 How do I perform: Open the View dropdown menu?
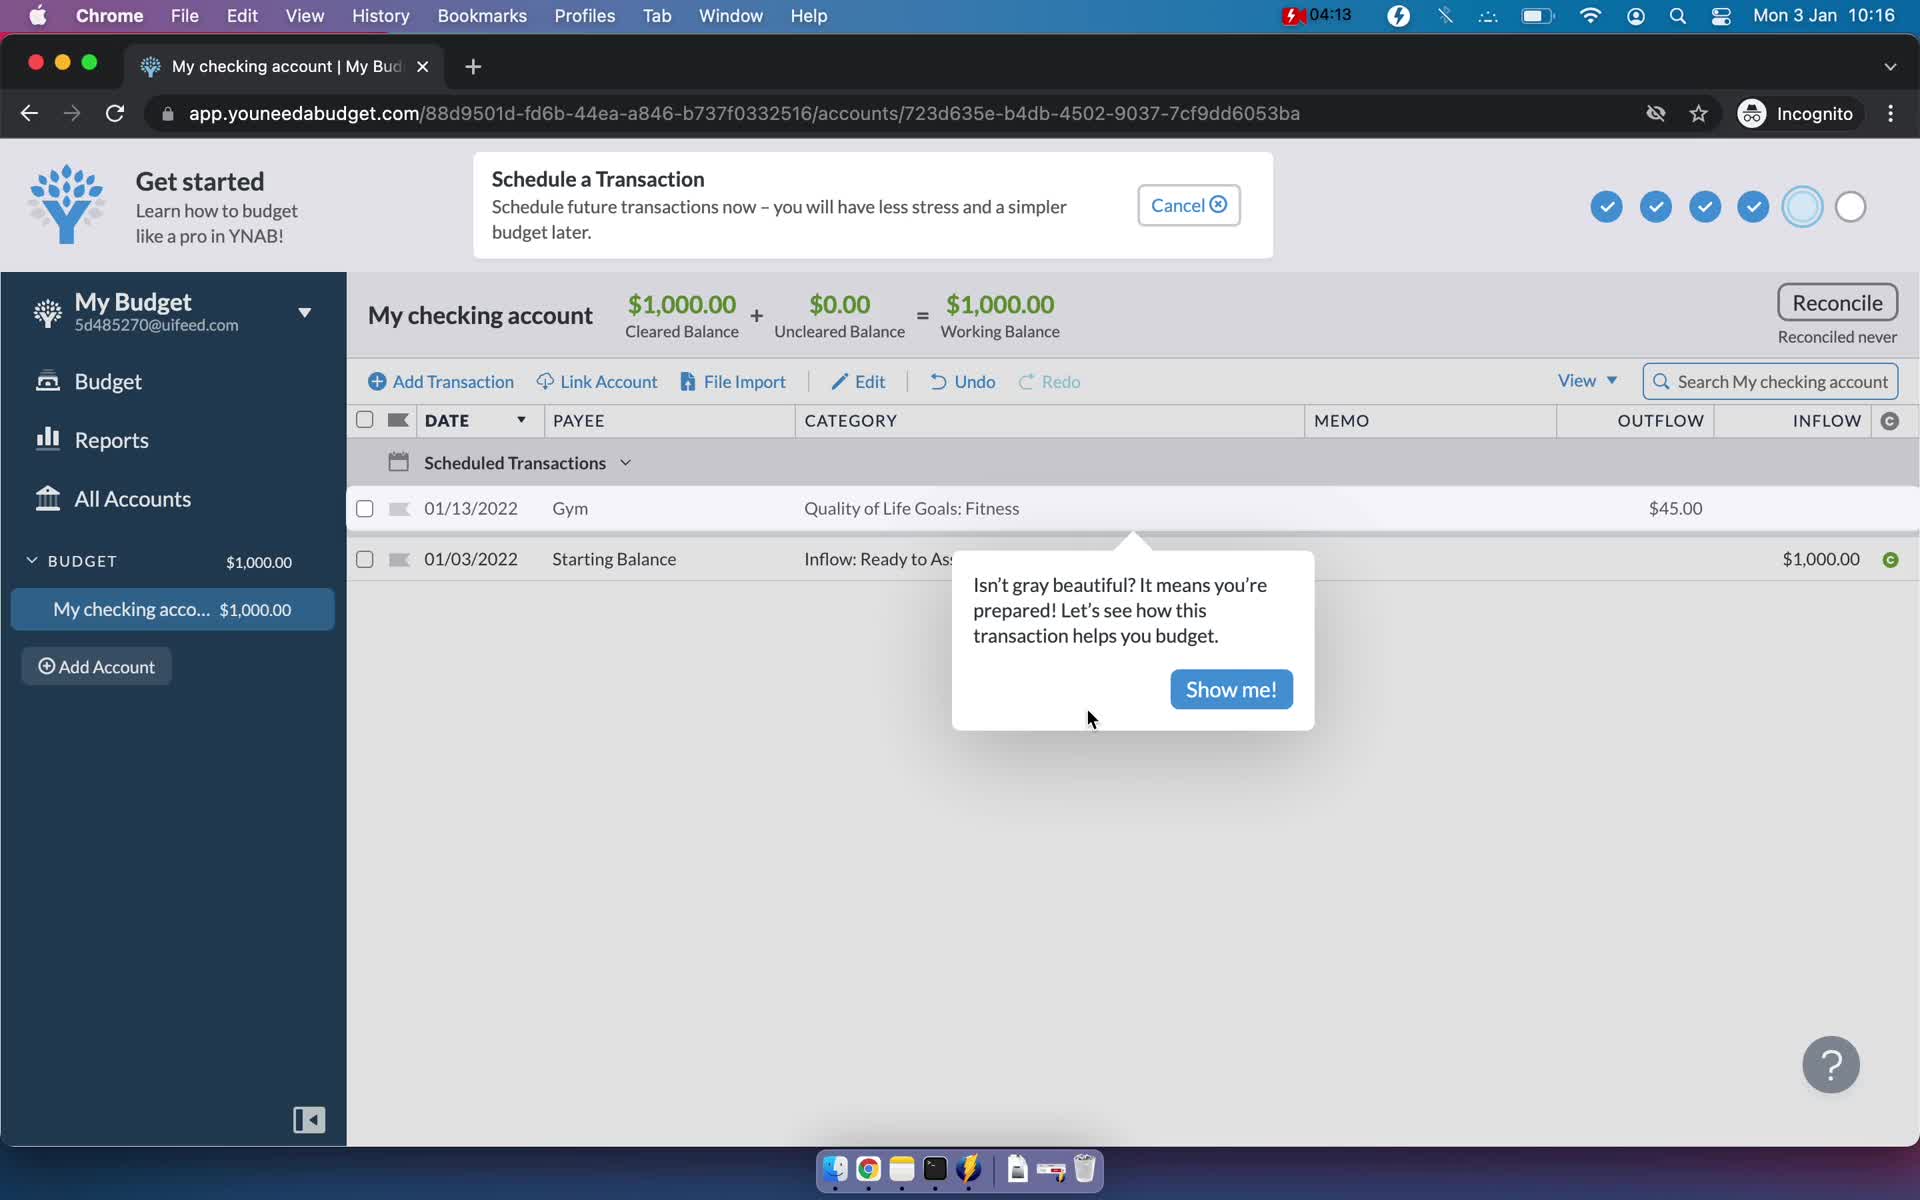pyautogui.click(x=1585, y=379)
